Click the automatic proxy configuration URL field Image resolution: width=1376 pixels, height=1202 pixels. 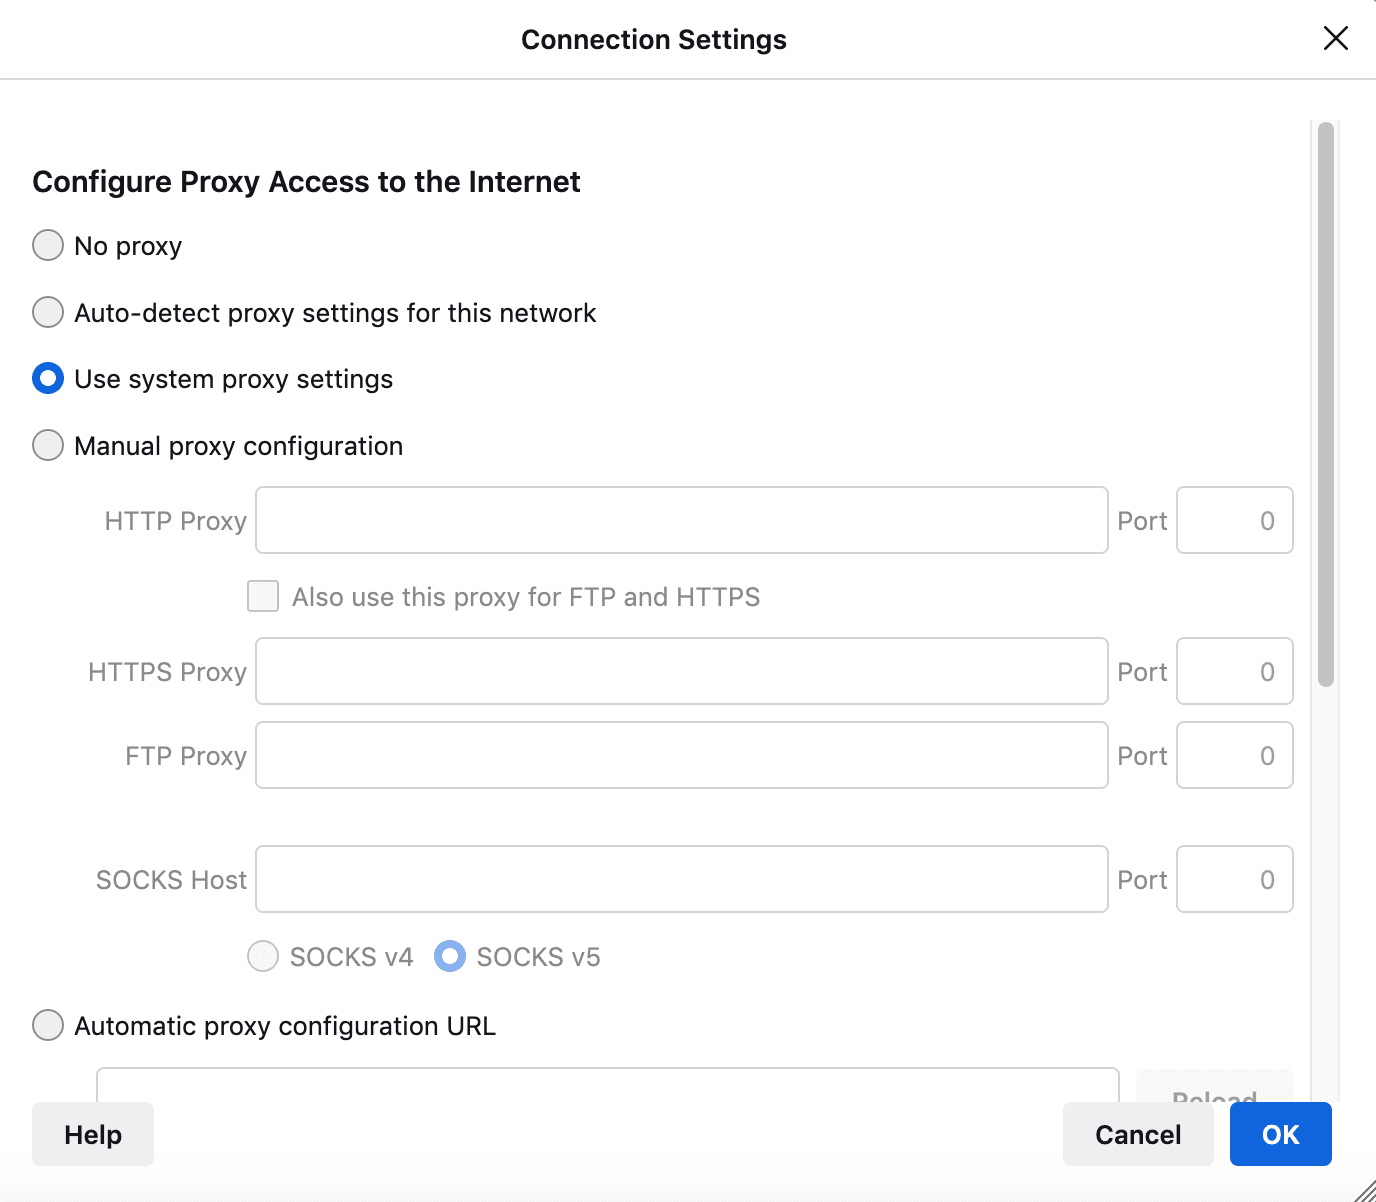click(608, 1084)
